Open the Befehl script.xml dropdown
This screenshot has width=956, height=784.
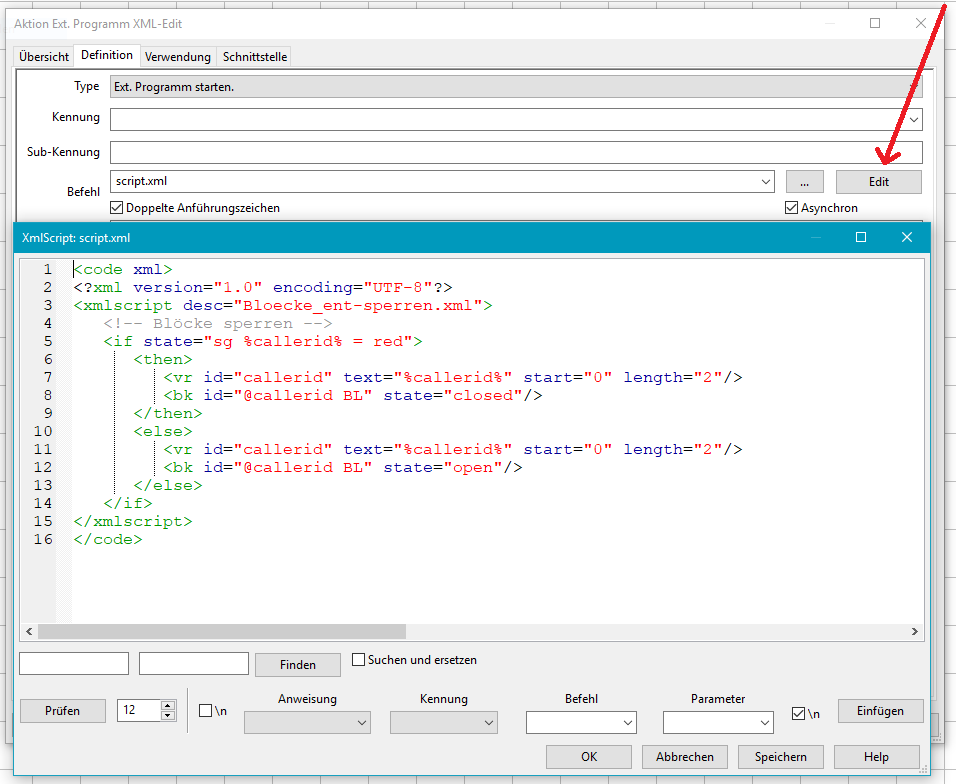(x=766, y=182)
